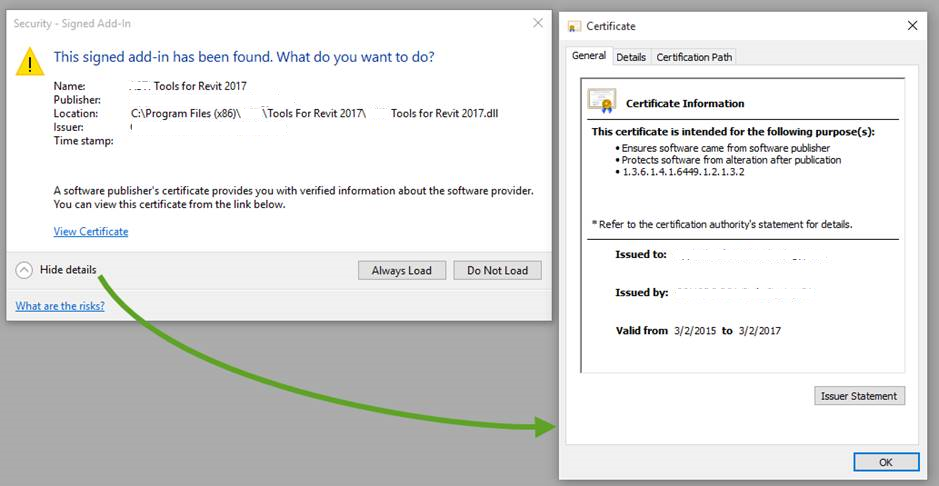The image size is (939, 486).
Task: Click the Issued by: label
Action: tap(641, 293)
